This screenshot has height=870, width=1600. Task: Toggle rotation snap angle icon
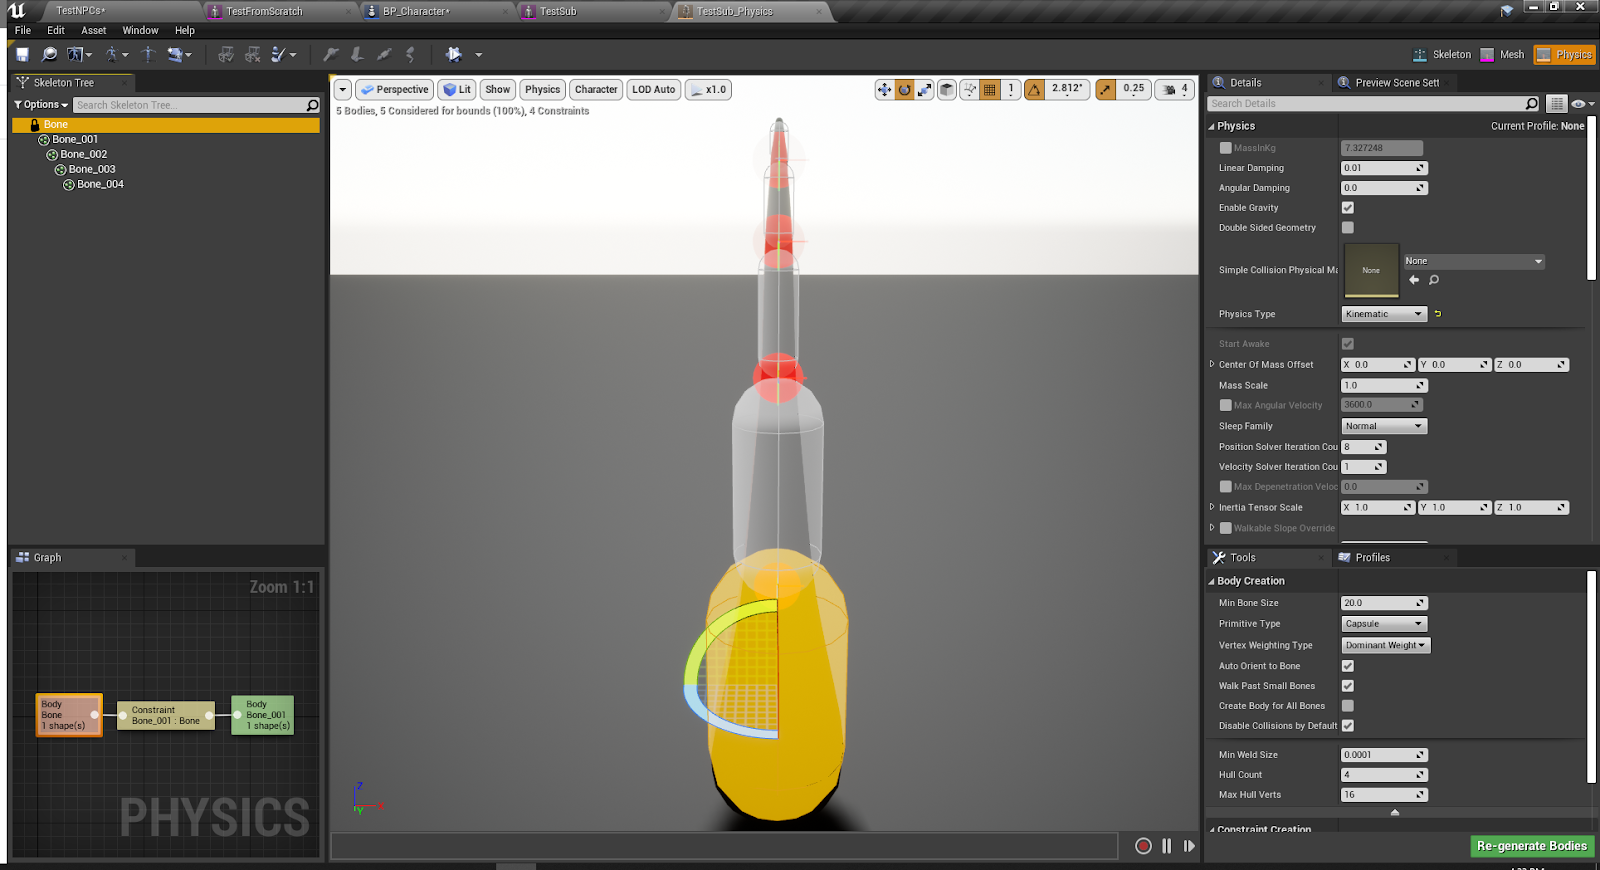(1034, 90)
